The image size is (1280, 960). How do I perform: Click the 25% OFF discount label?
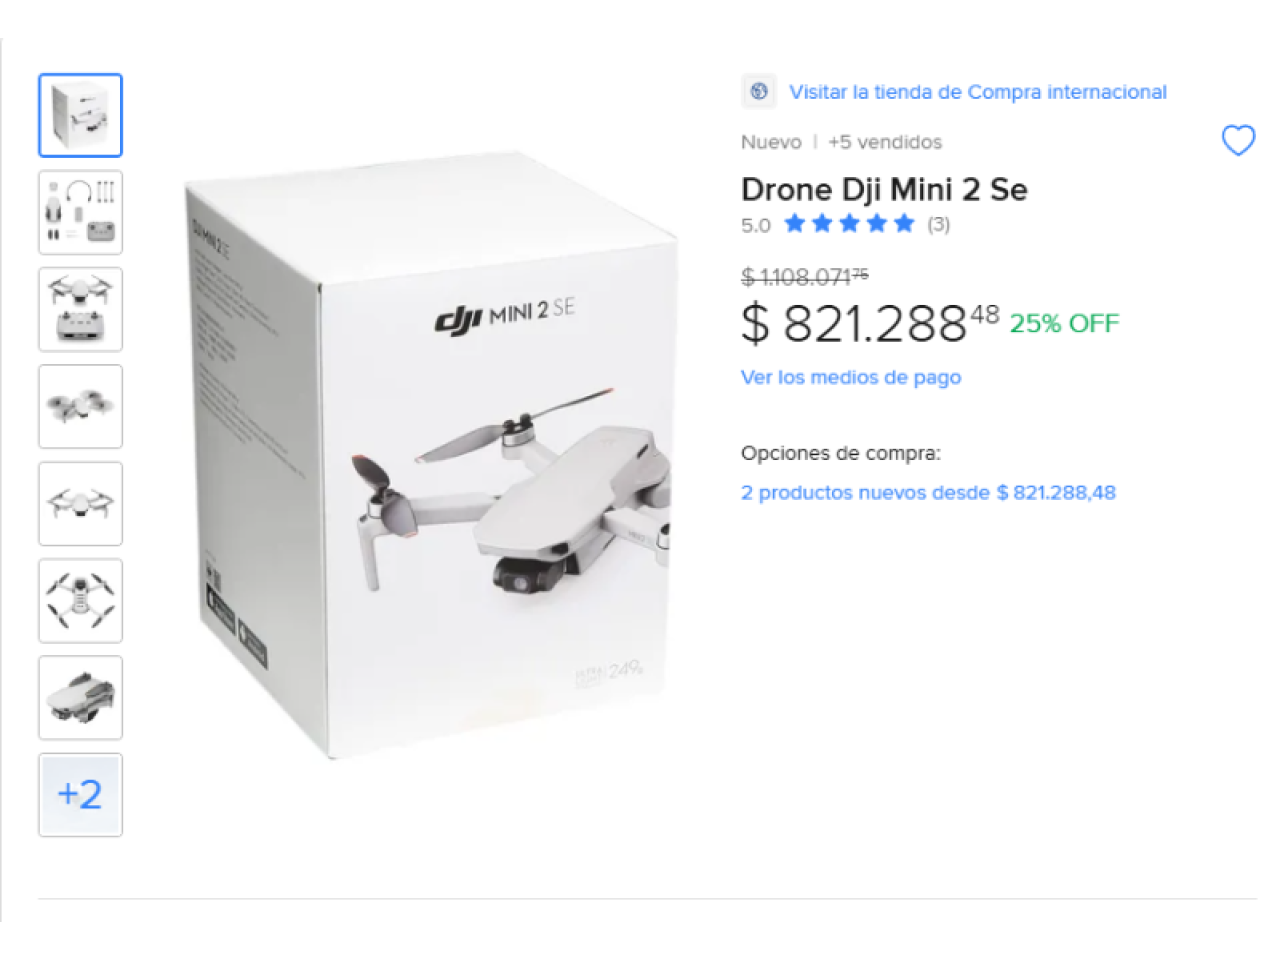point(1064,323)
